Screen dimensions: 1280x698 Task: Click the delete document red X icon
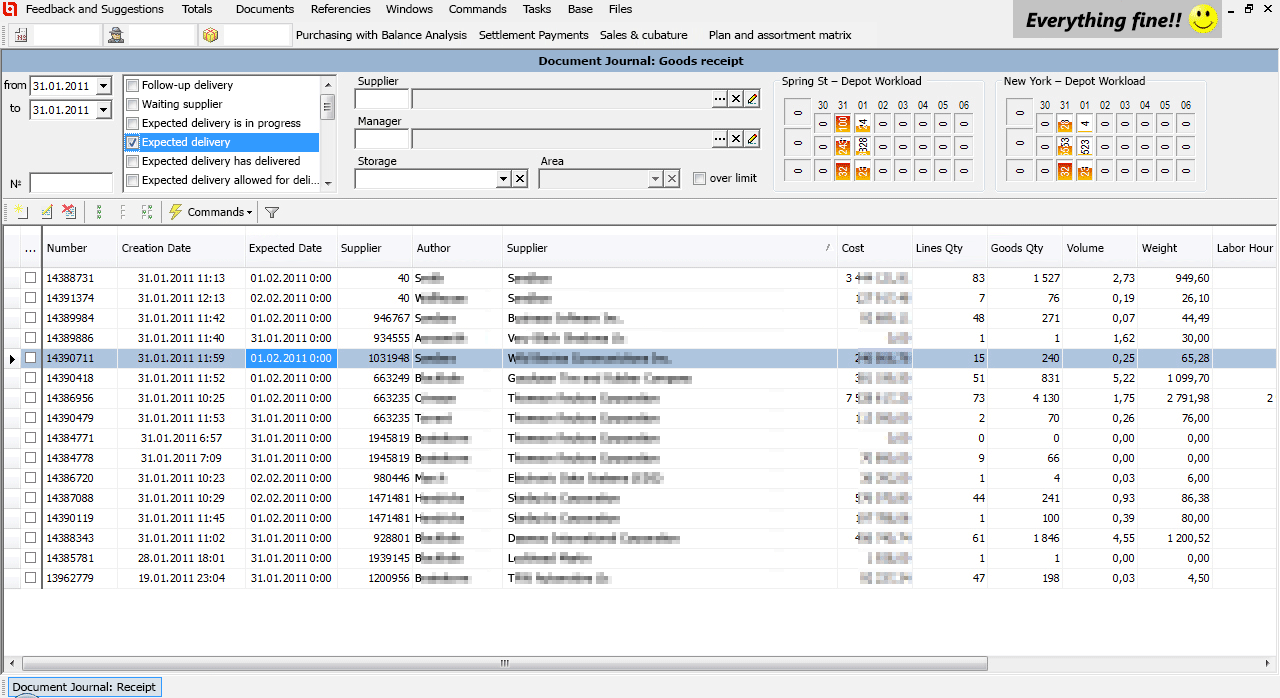click(x=69, y=212)
